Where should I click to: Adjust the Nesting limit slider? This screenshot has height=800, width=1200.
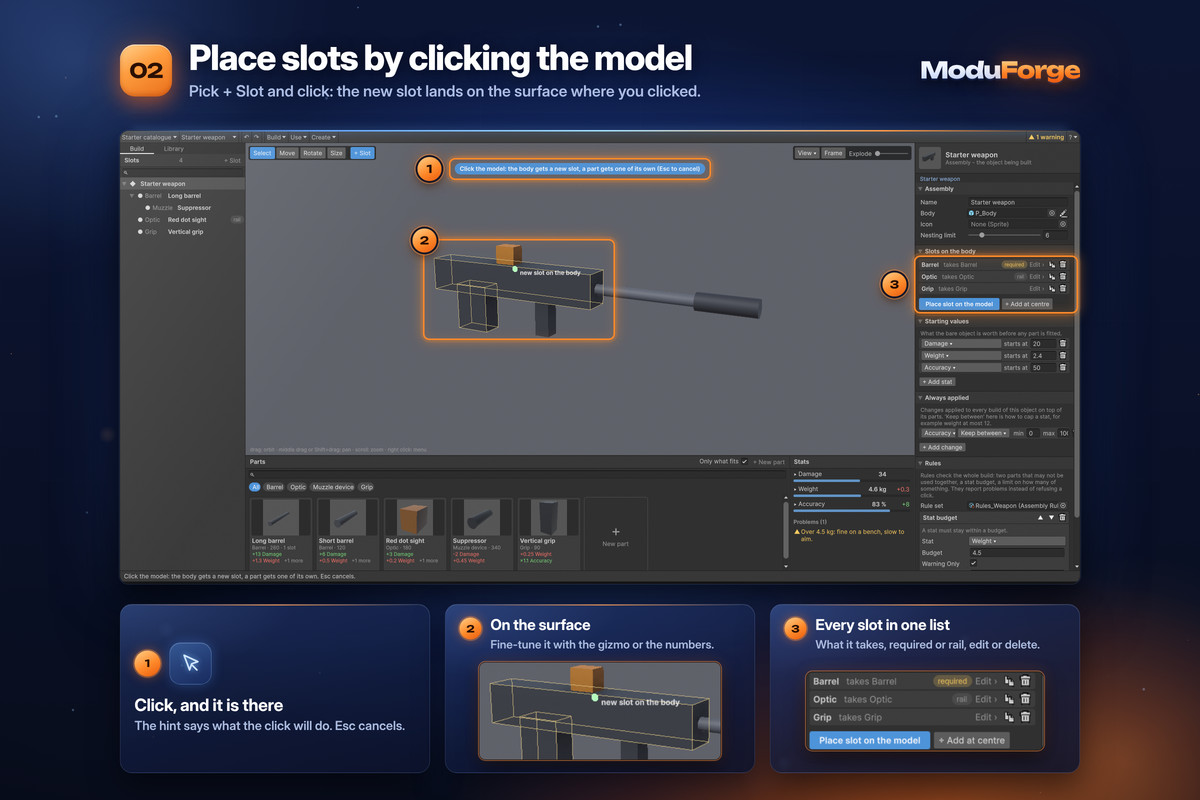1004,235
